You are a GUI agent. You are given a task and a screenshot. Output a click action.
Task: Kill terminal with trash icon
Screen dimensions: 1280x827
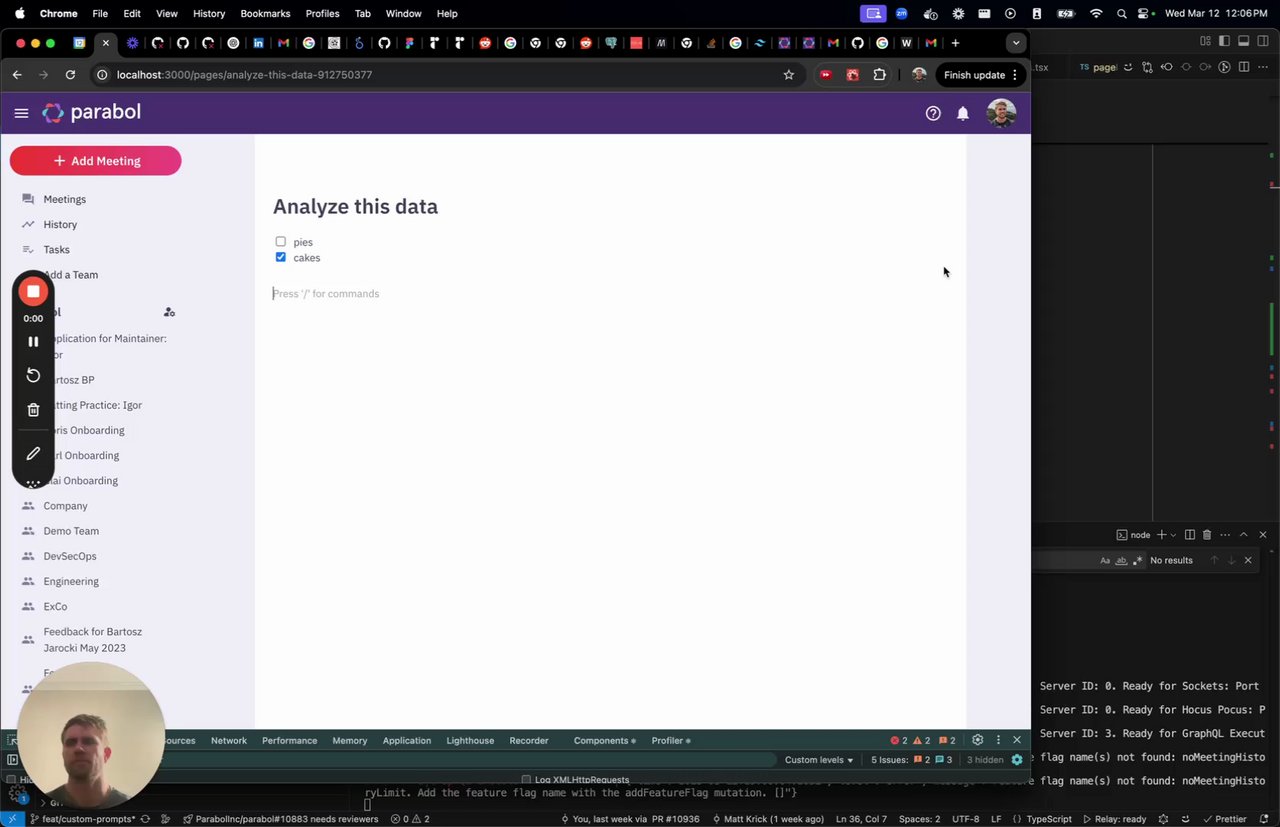(x=1207, y=535)
